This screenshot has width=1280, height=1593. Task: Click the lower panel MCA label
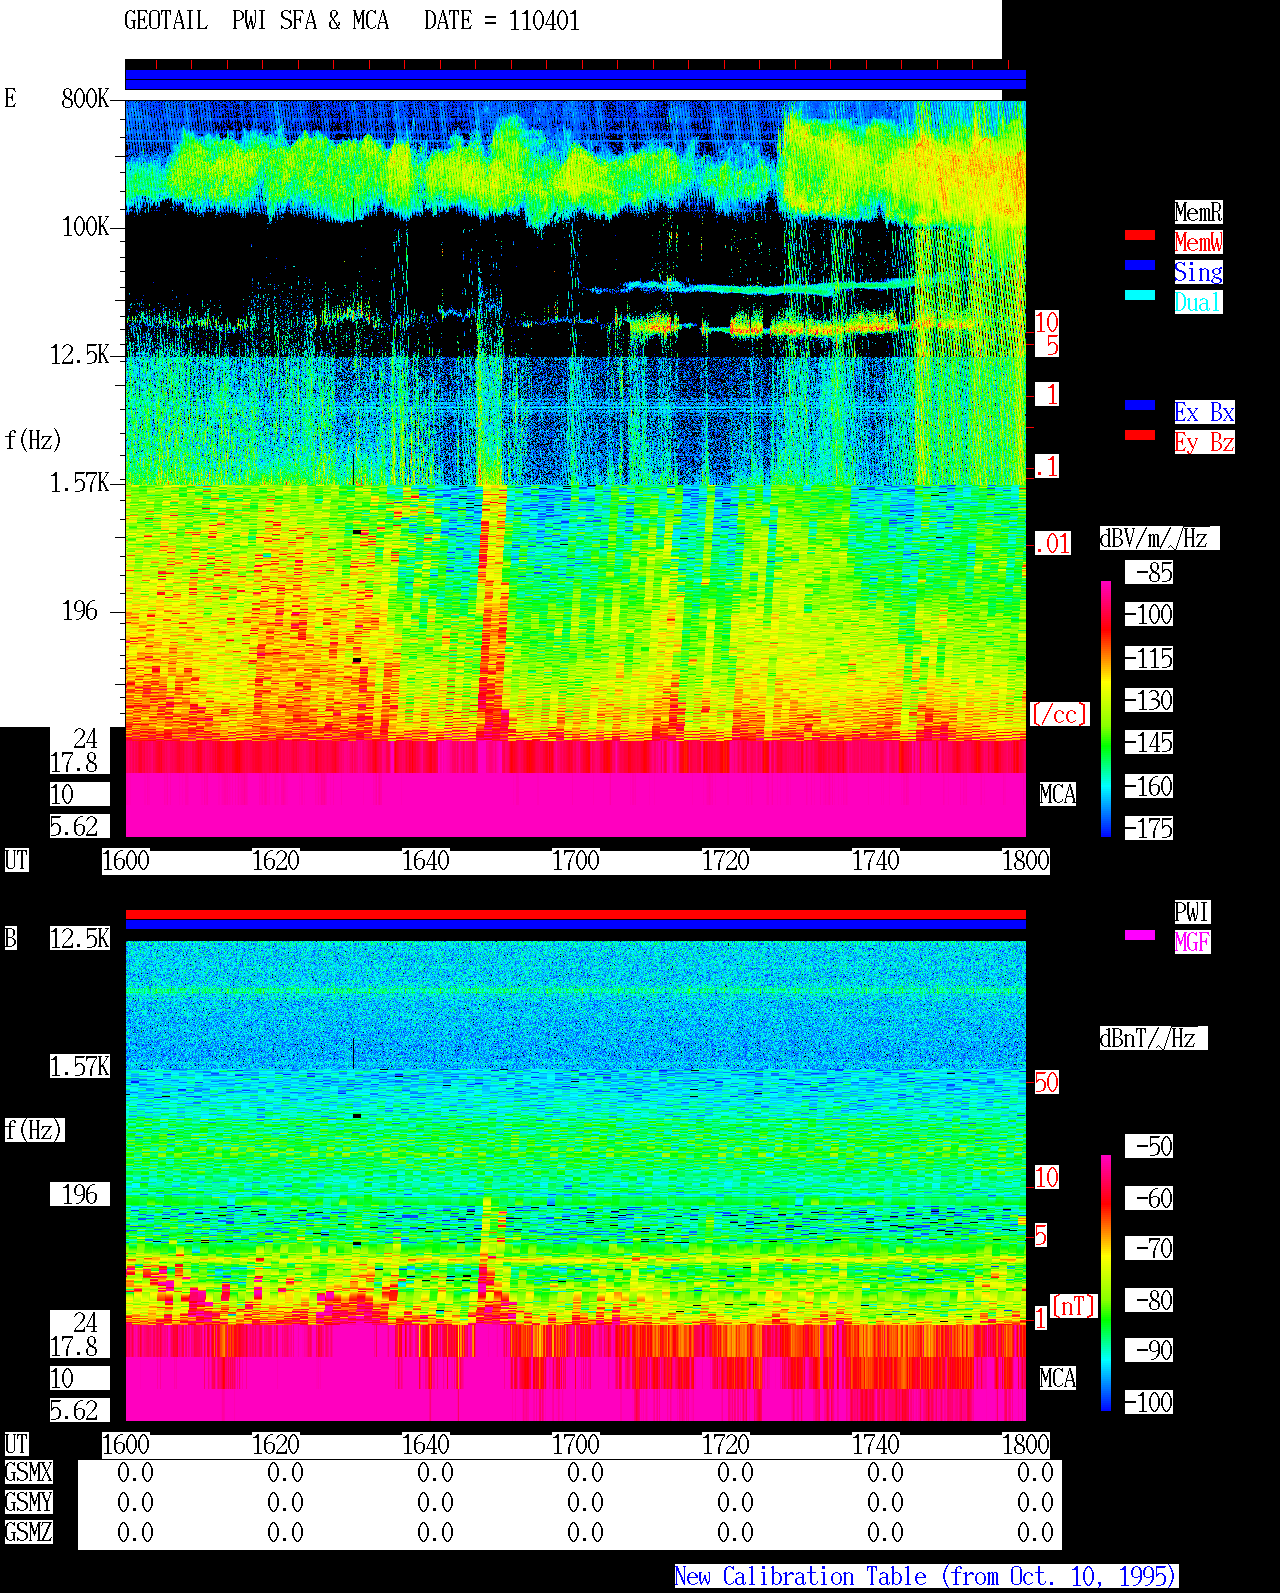click(x=1057, y=1379)
